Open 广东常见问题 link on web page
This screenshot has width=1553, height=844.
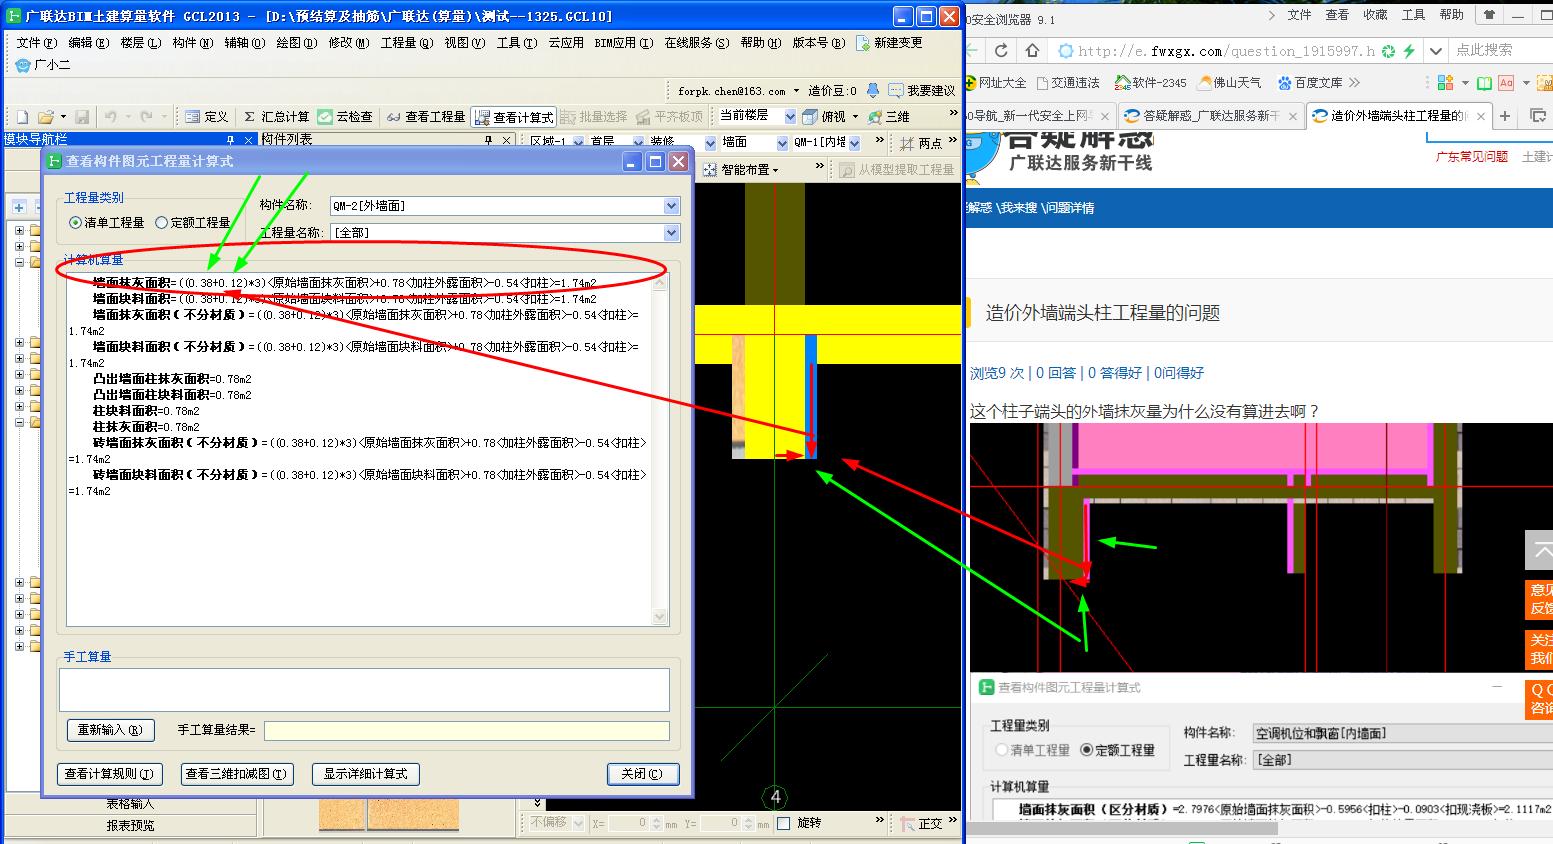[1472, 157]
